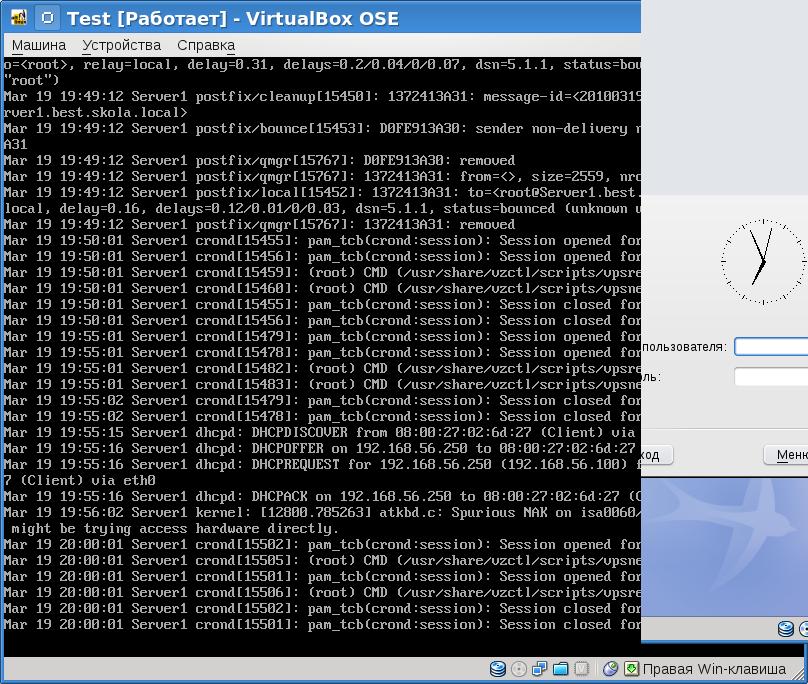Click the sticky window button in title bar
Image resolution: width=808 pixels, height=684 pixels.
pos(47,18)
